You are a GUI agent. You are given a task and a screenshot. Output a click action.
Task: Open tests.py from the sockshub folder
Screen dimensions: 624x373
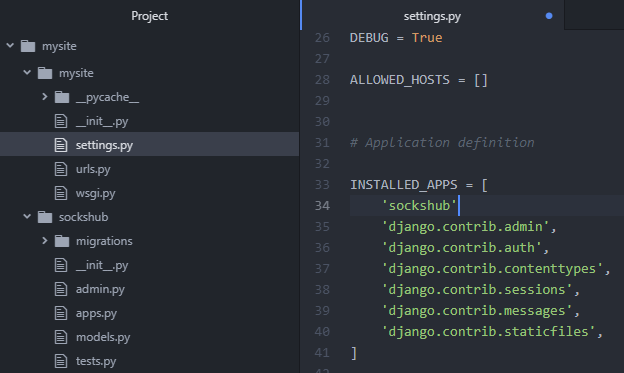96,361
